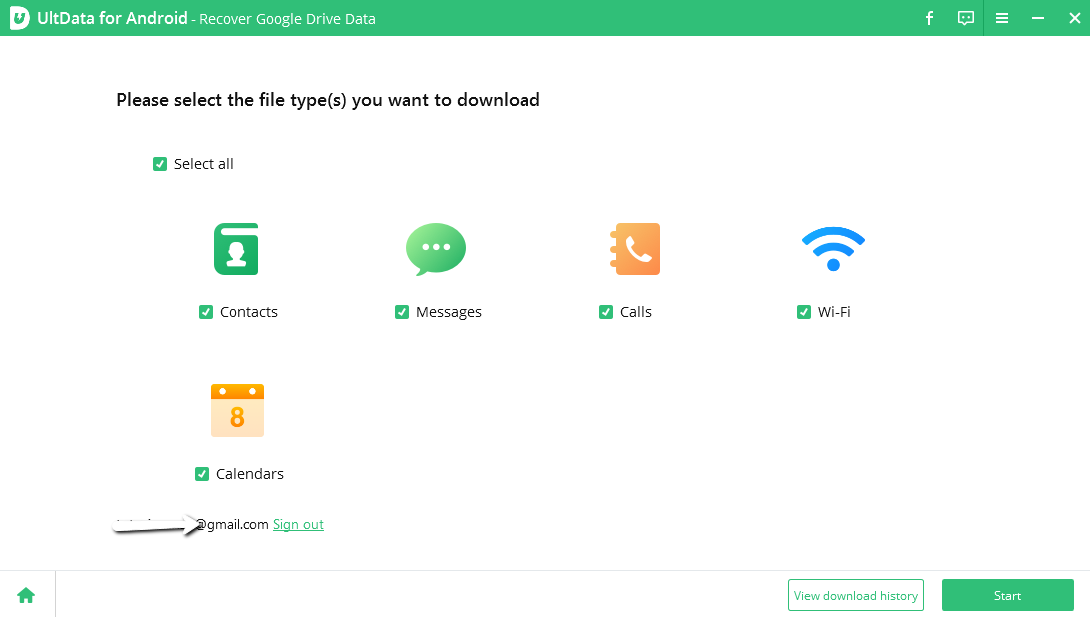This screenshot has width=1090, height=617.
Task: Disable the Messages checkbox
Action: 402,312
